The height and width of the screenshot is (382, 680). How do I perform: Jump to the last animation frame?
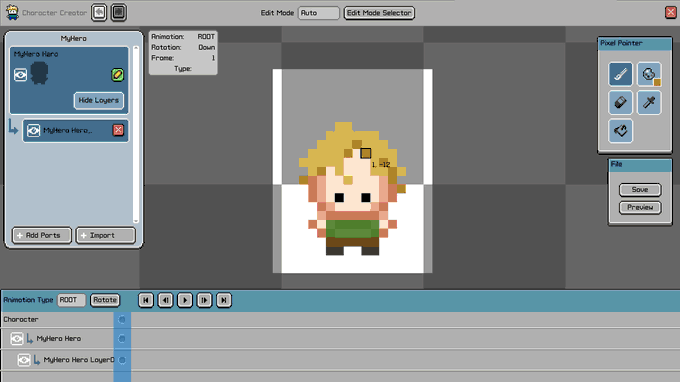224,300
